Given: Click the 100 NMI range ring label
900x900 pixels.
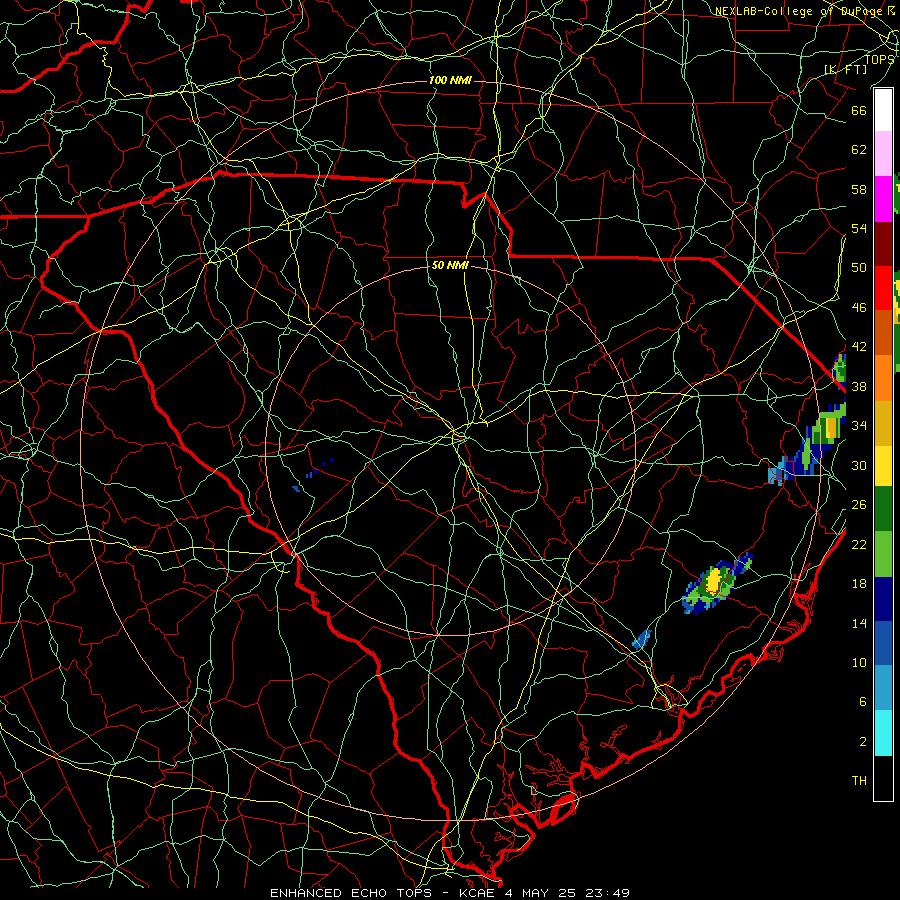Looking at the screenshot, I should 451,80.
